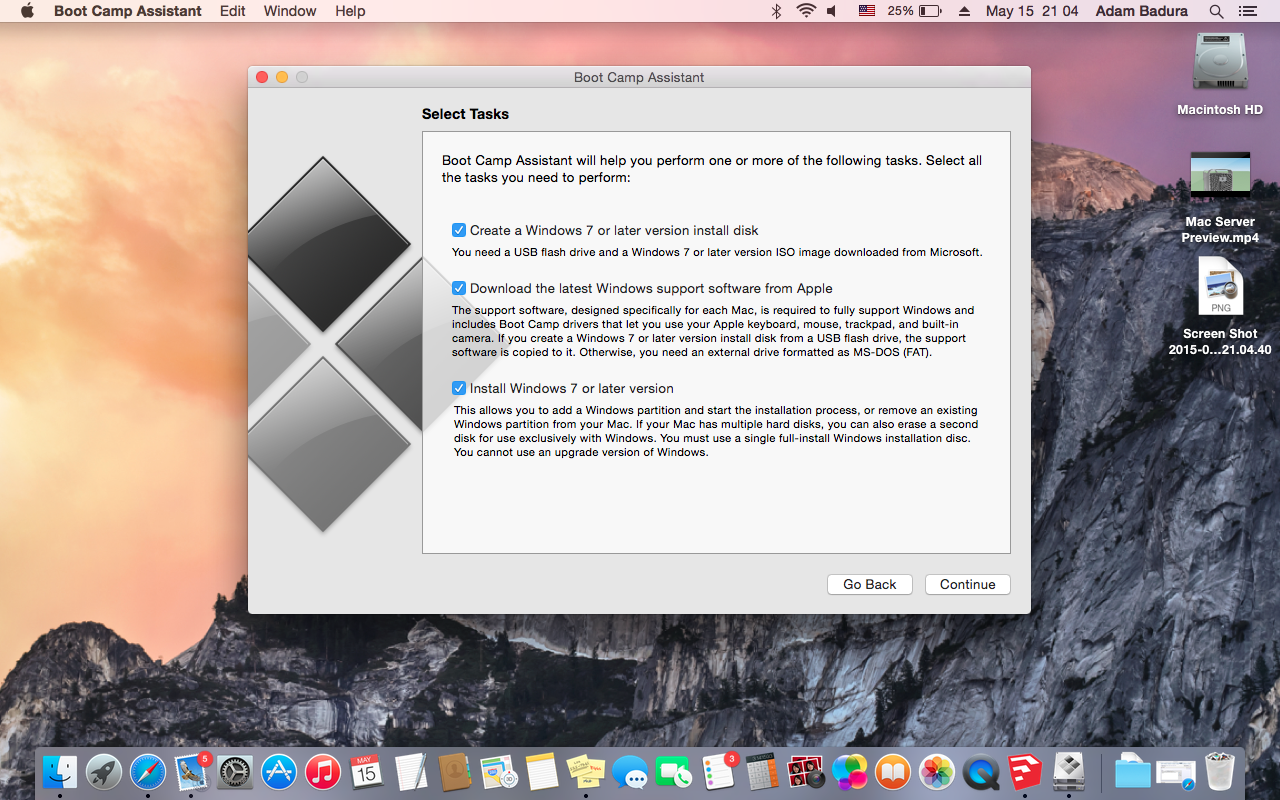1280x800 pixels.
Task: Open the Help menu
Action: tap(350, 11)
